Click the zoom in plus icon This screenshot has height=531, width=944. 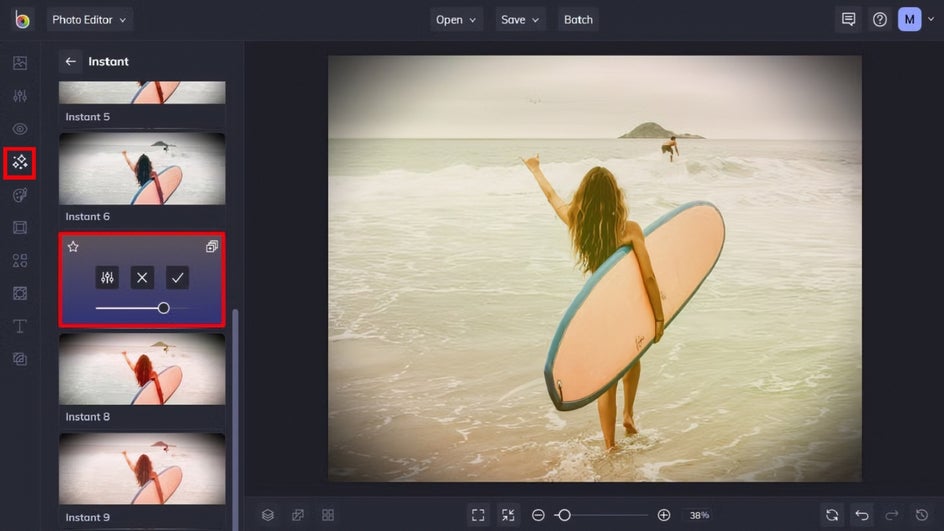pyautogui.click(x=663, y=515)
